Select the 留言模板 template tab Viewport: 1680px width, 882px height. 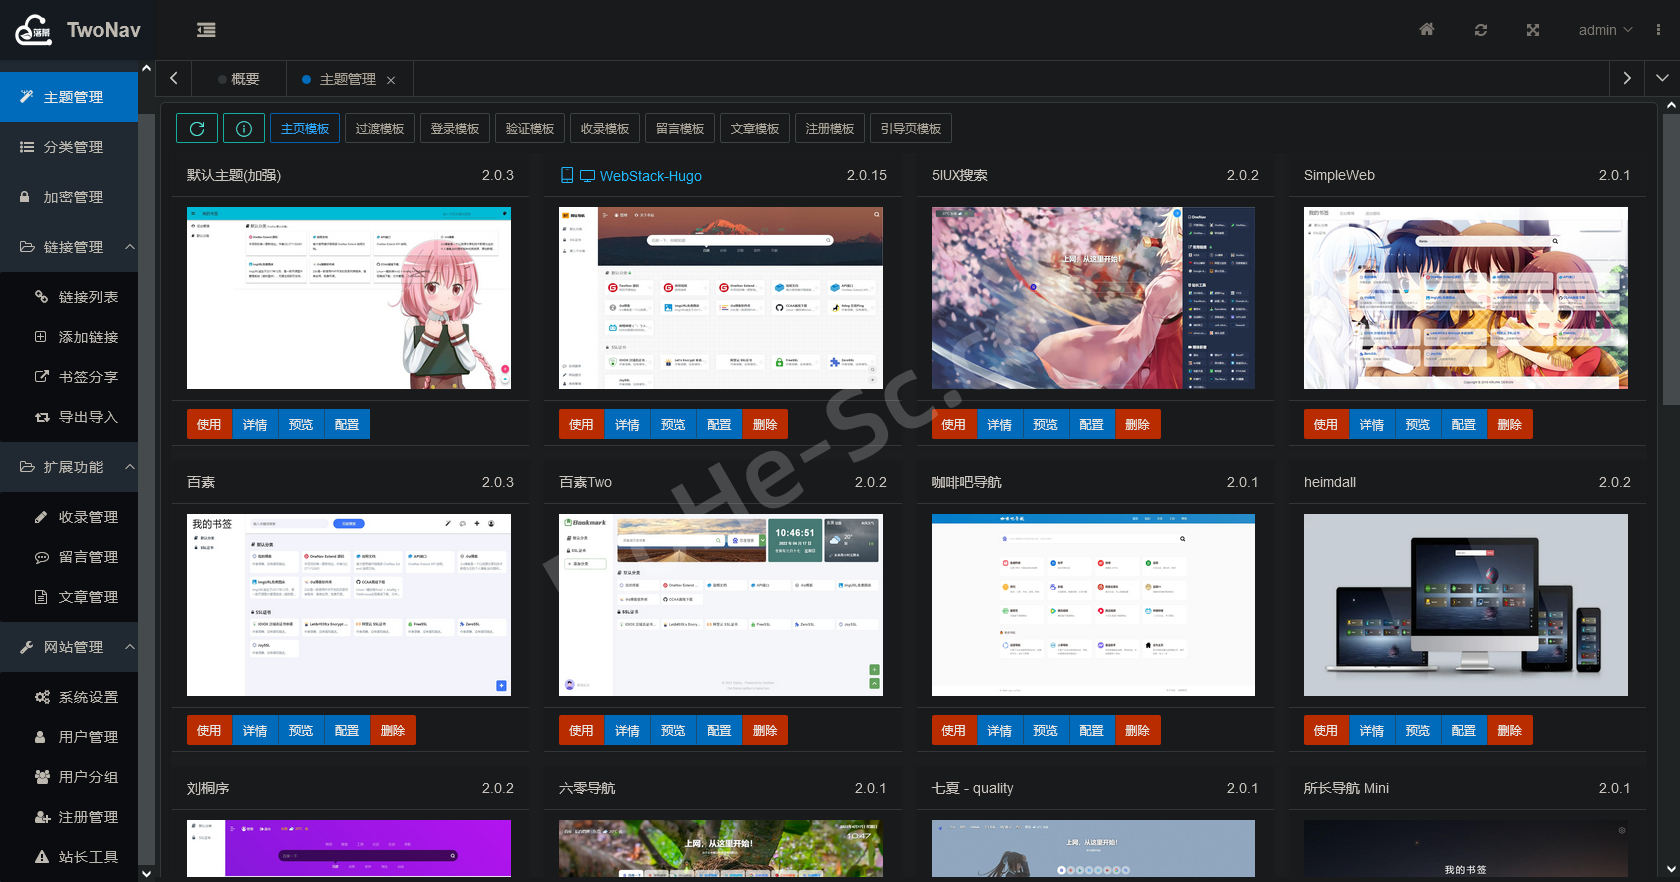(680, 128)
